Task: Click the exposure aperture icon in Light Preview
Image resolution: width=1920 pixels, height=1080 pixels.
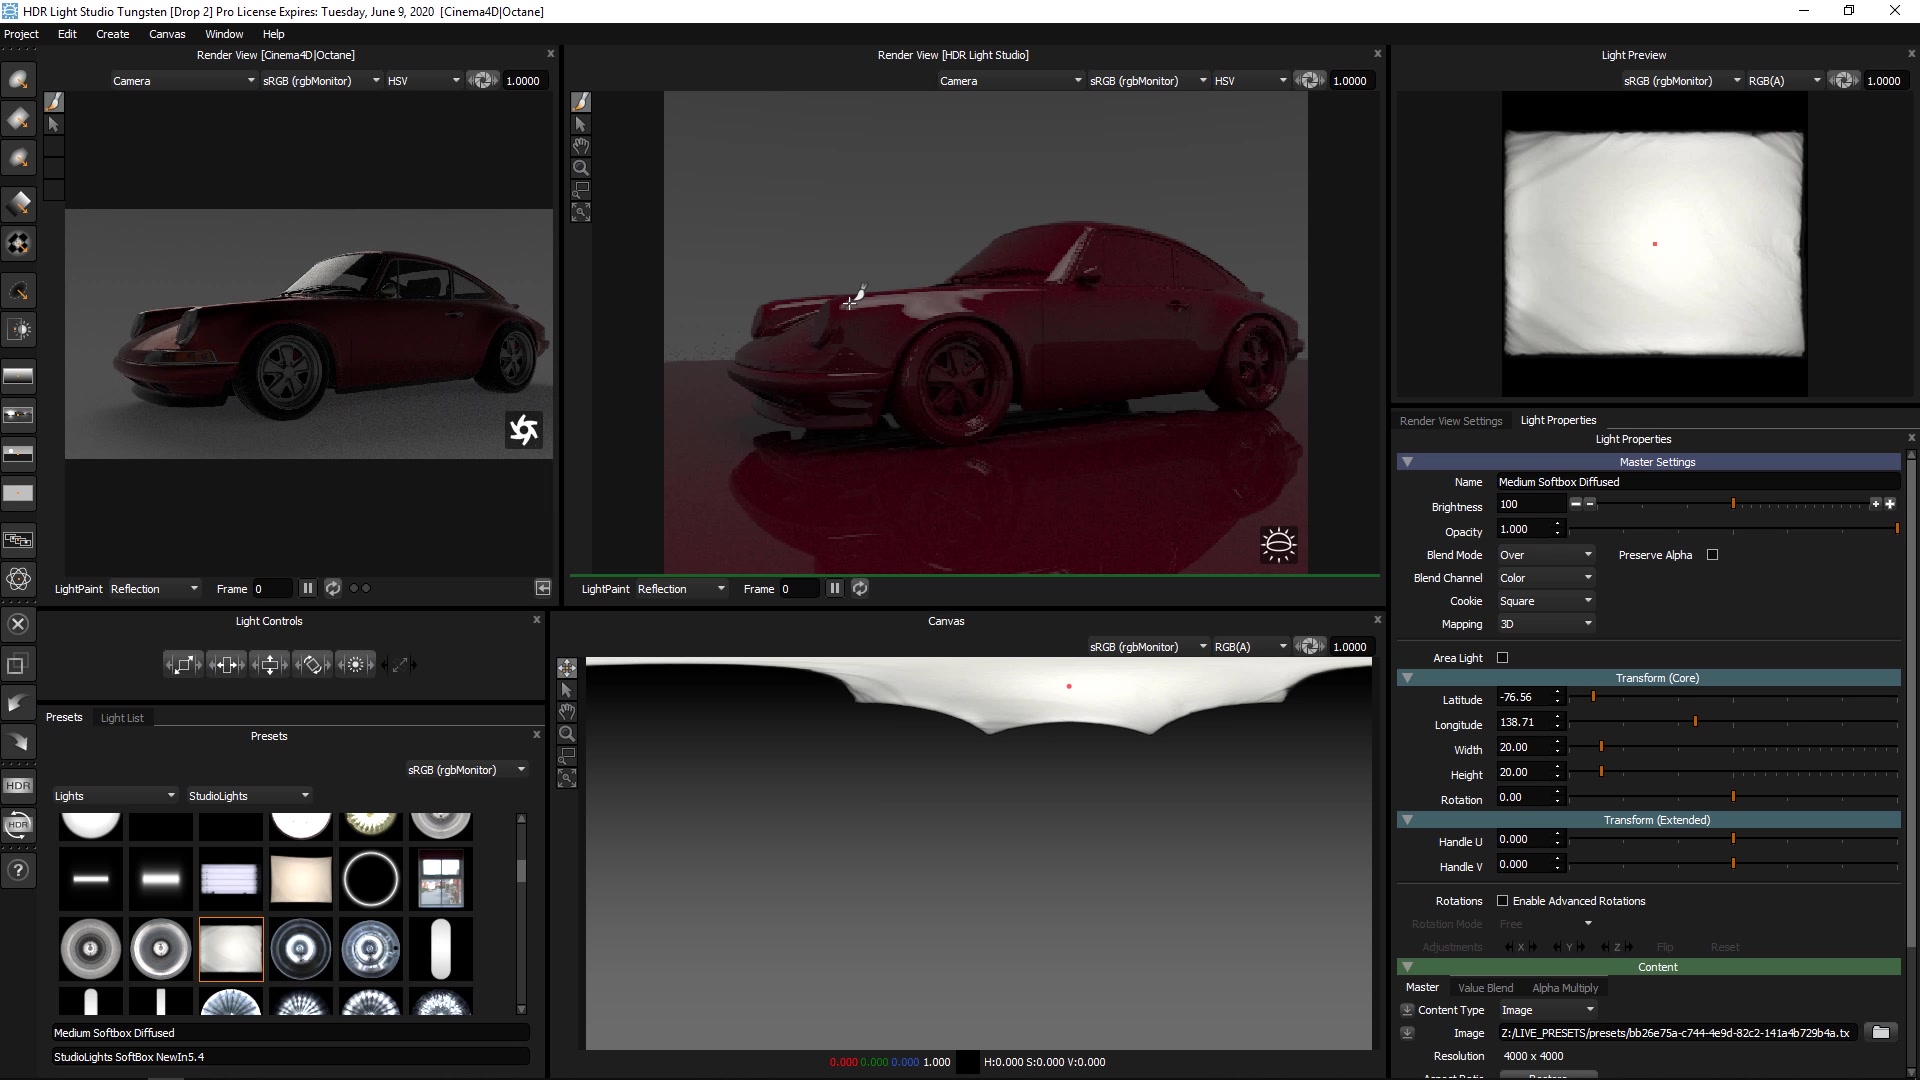Action: click(1844, 80)
